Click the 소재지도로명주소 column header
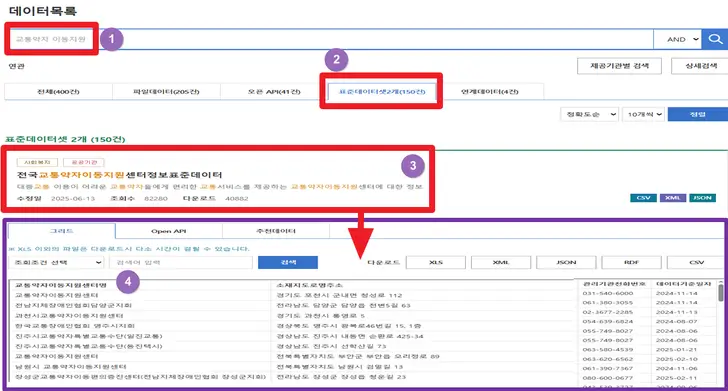 309,285
